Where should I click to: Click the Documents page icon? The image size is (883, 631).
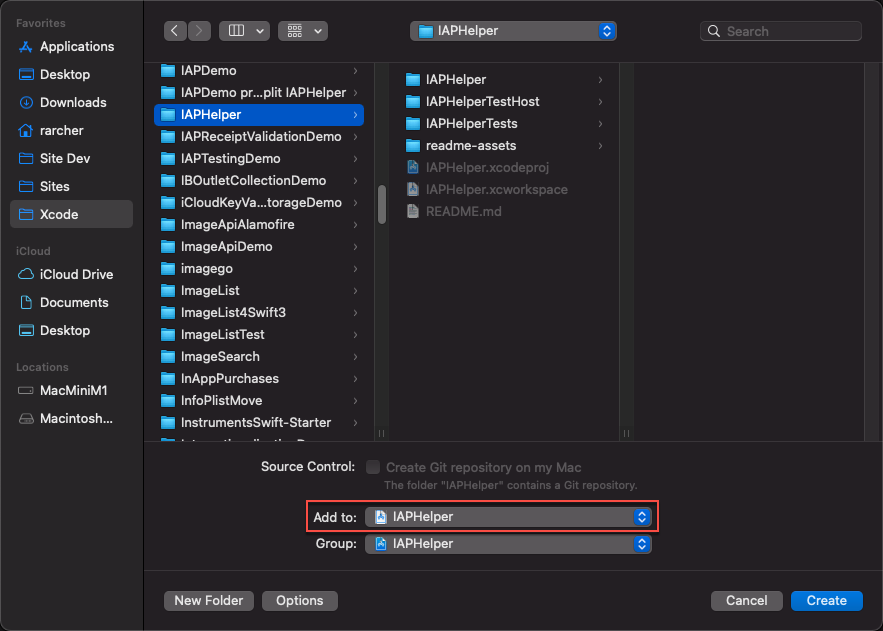[x=26, y=303]
